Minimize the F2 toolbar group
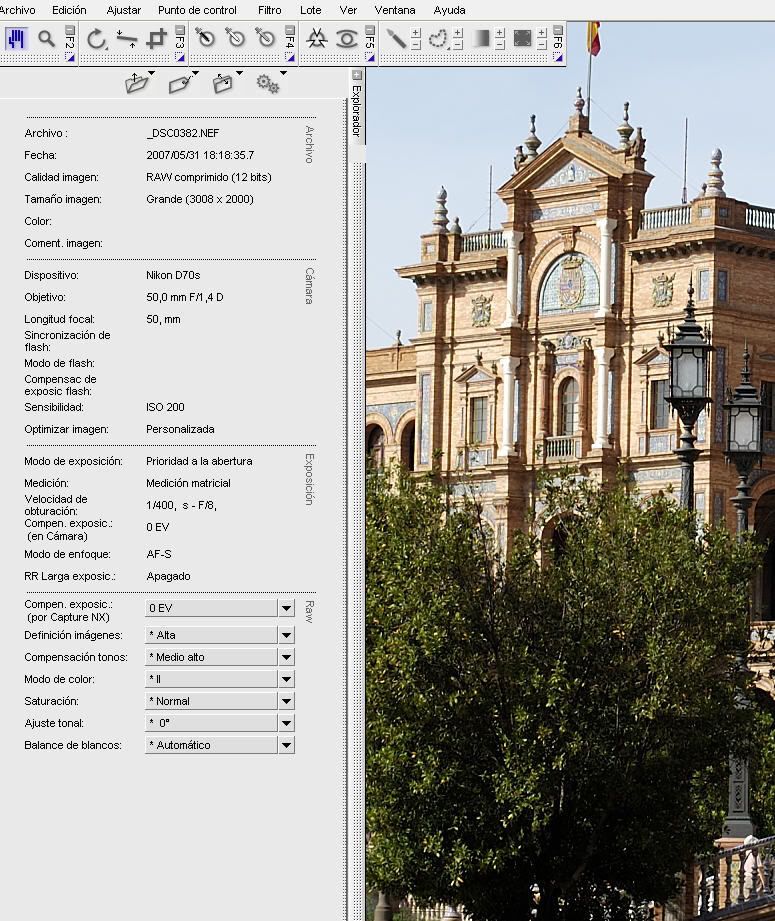The image size is (775, 921). (x=70, y=29)
